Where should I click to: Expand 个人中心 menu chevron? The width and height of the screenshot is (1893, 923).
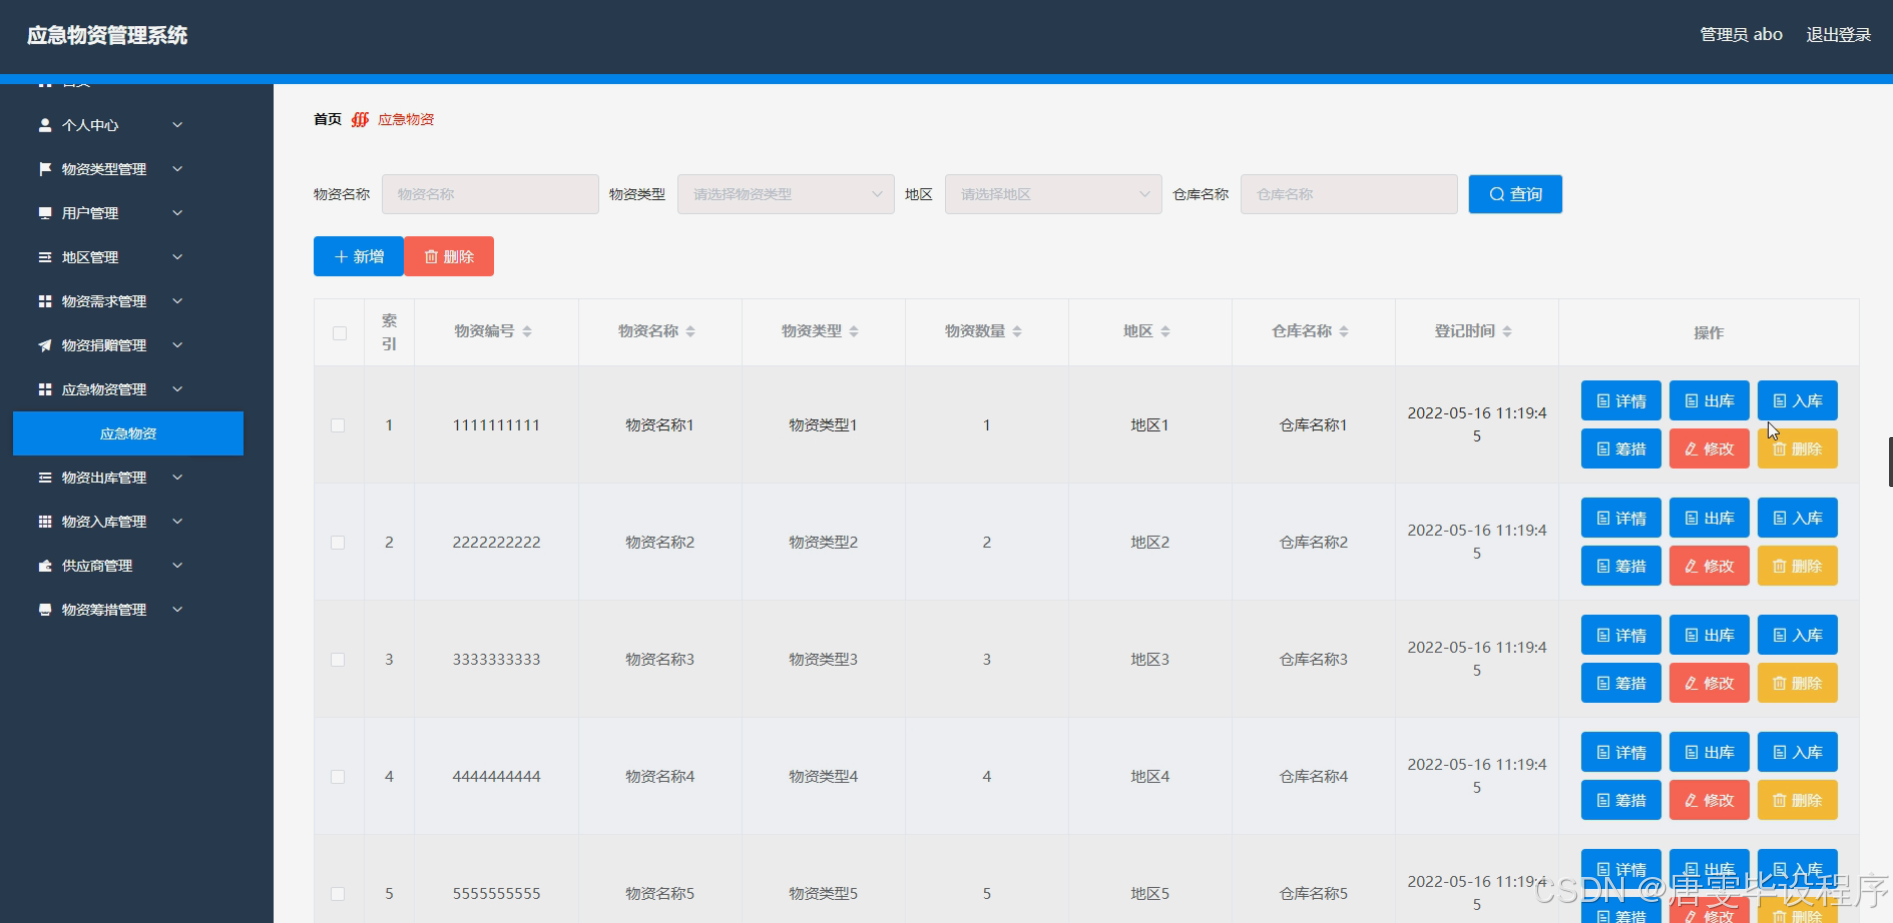177,125
